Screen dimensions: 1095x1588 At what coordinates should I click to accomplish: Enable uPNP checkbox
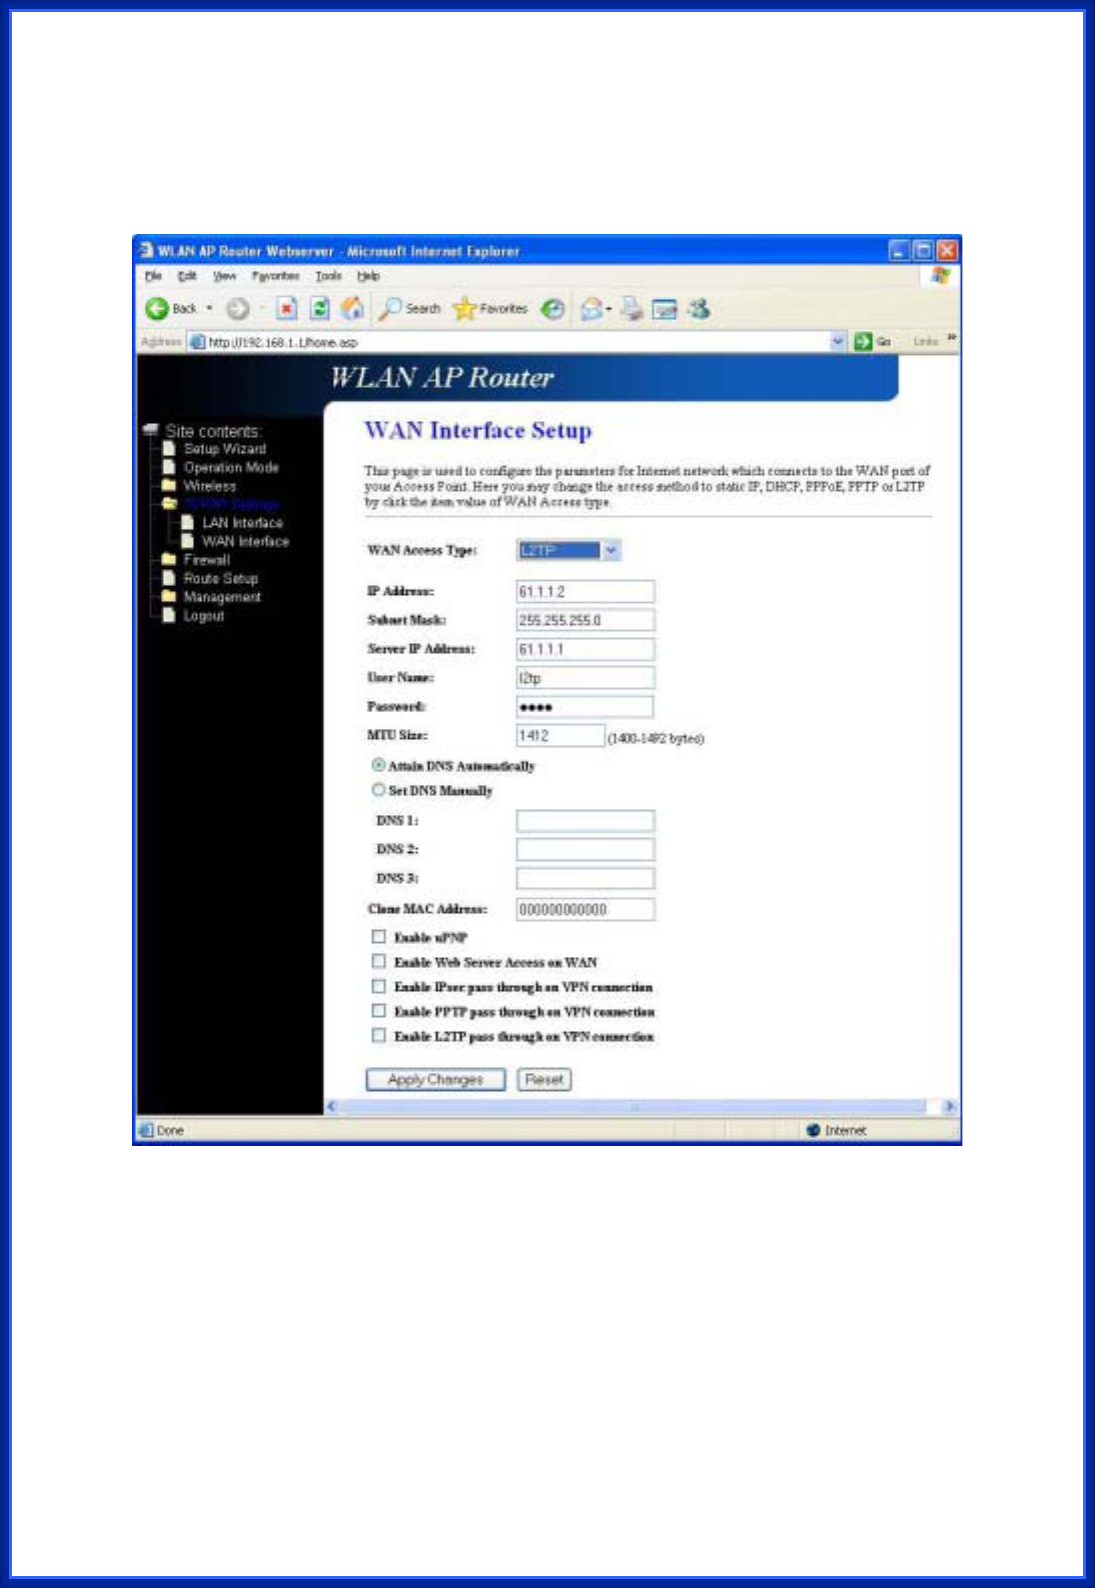coord(379,937)
